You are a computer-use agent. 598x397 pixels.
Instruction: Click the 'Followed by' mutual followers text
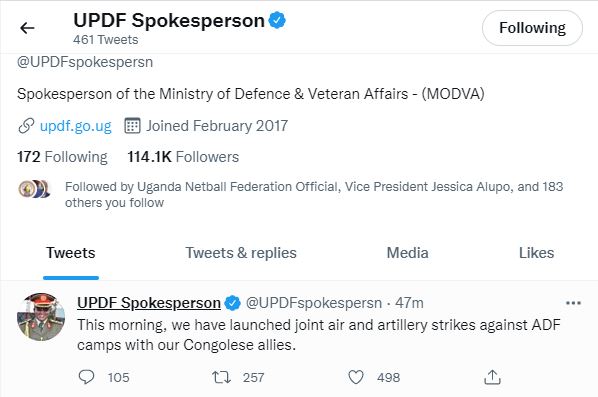pos(314,194)
